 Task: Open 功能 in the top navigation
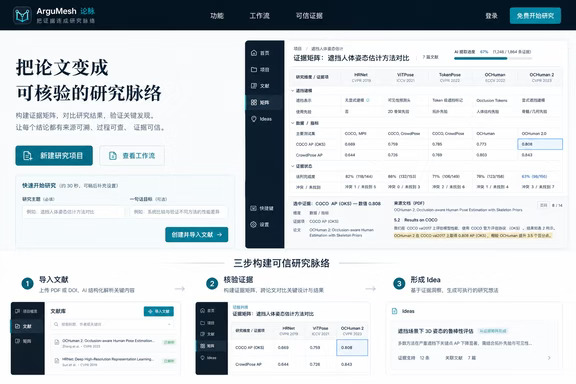(217, 15)
